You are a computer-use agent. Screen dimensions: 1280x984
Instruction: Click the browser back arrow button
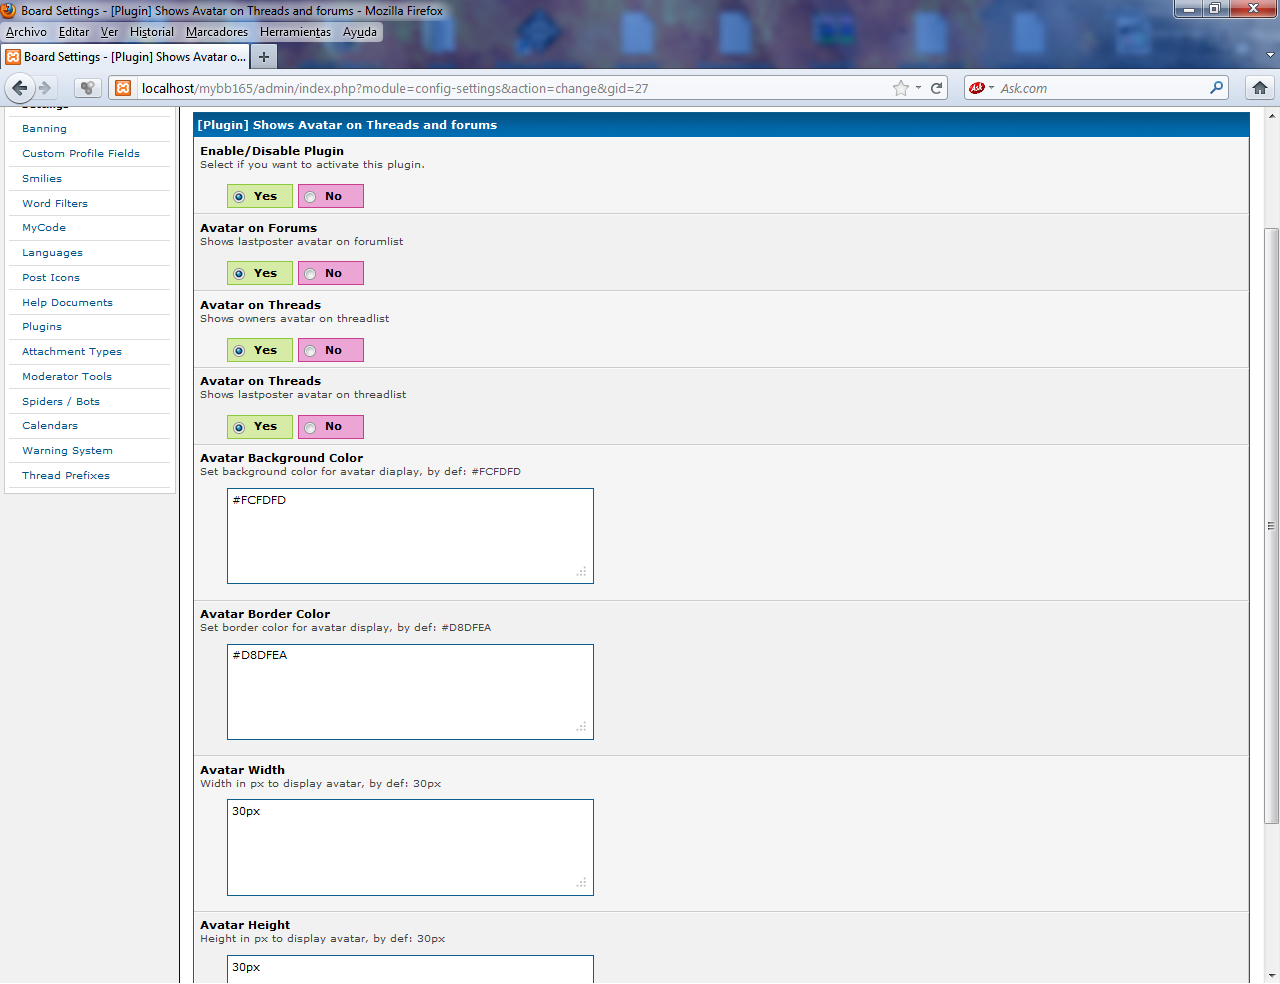tap(20, 88)
